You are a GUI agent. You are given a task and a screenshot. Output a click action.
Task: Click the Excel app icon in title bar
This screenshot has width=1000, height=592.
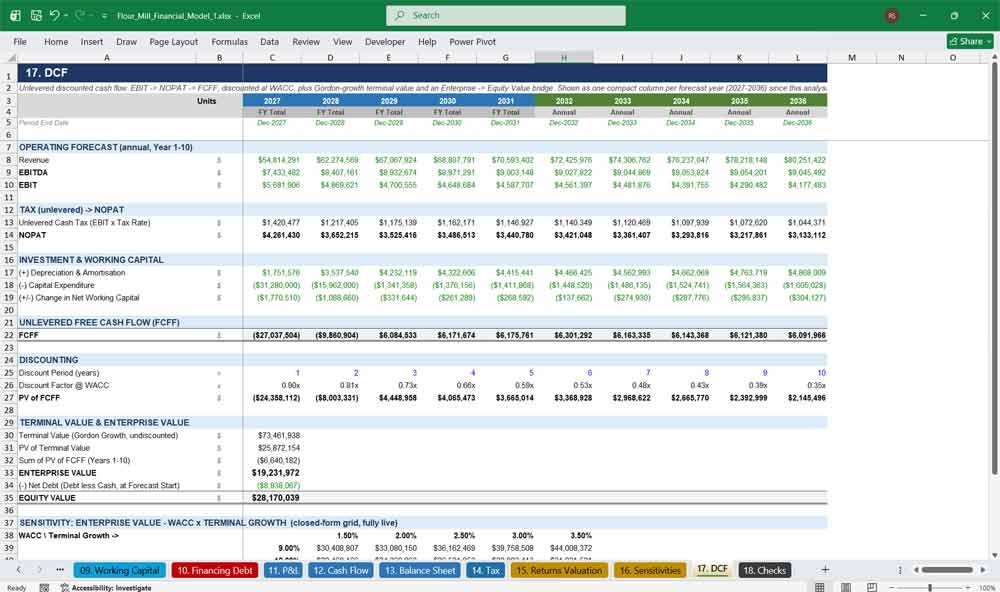point(15,15)
